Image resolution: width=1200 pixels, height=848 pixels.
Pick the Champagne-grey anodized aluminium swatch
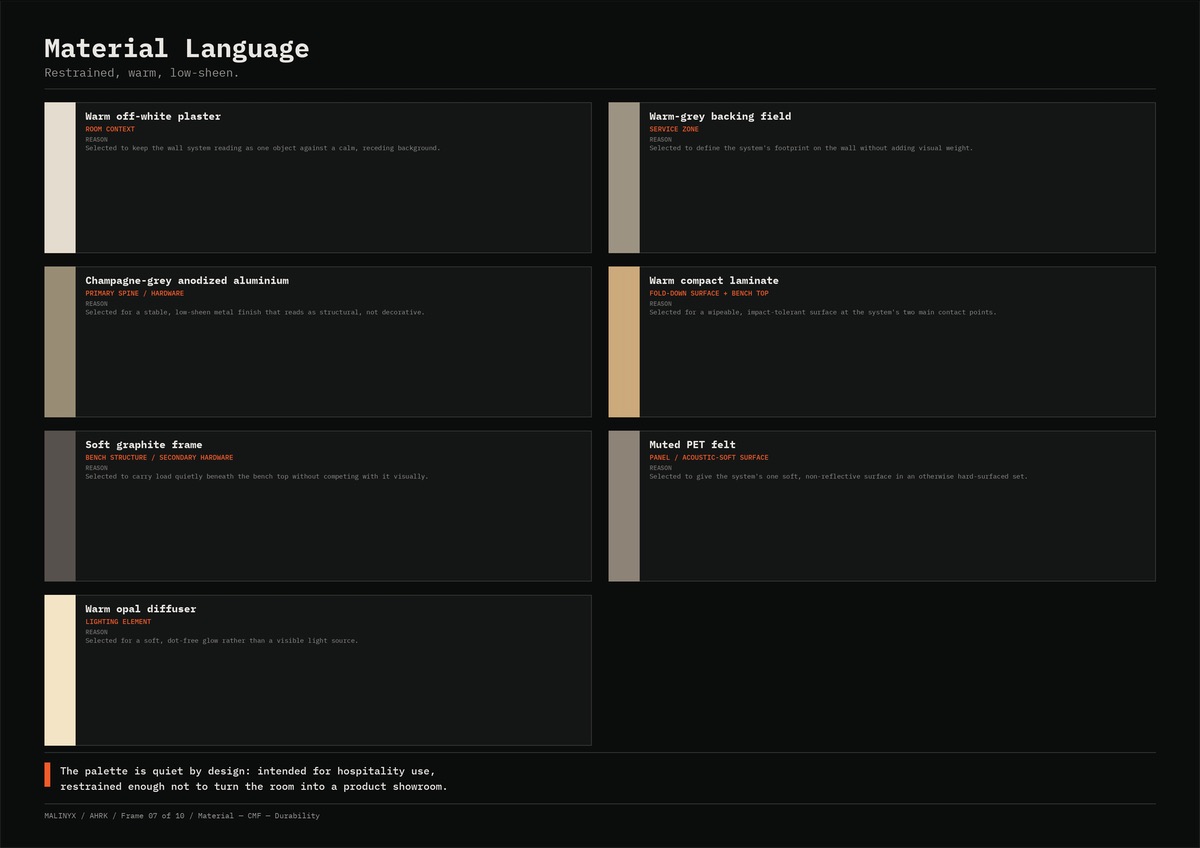[60, 342]
